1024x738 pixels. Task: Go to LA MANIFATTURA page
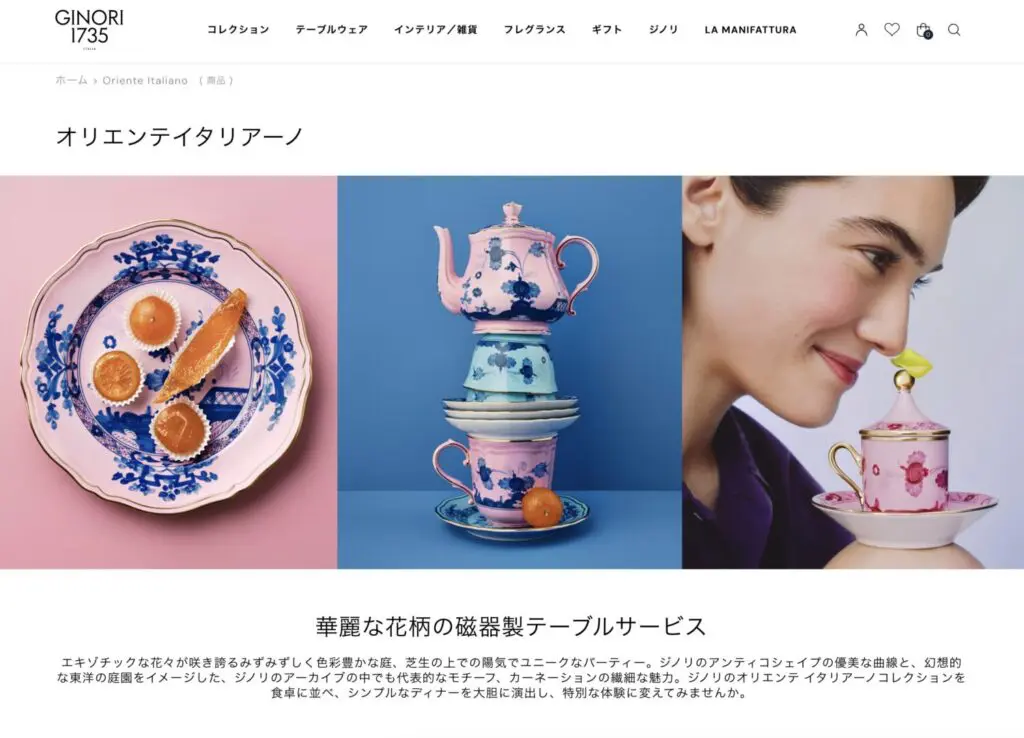pyautogui.click(x=750, y=29)
